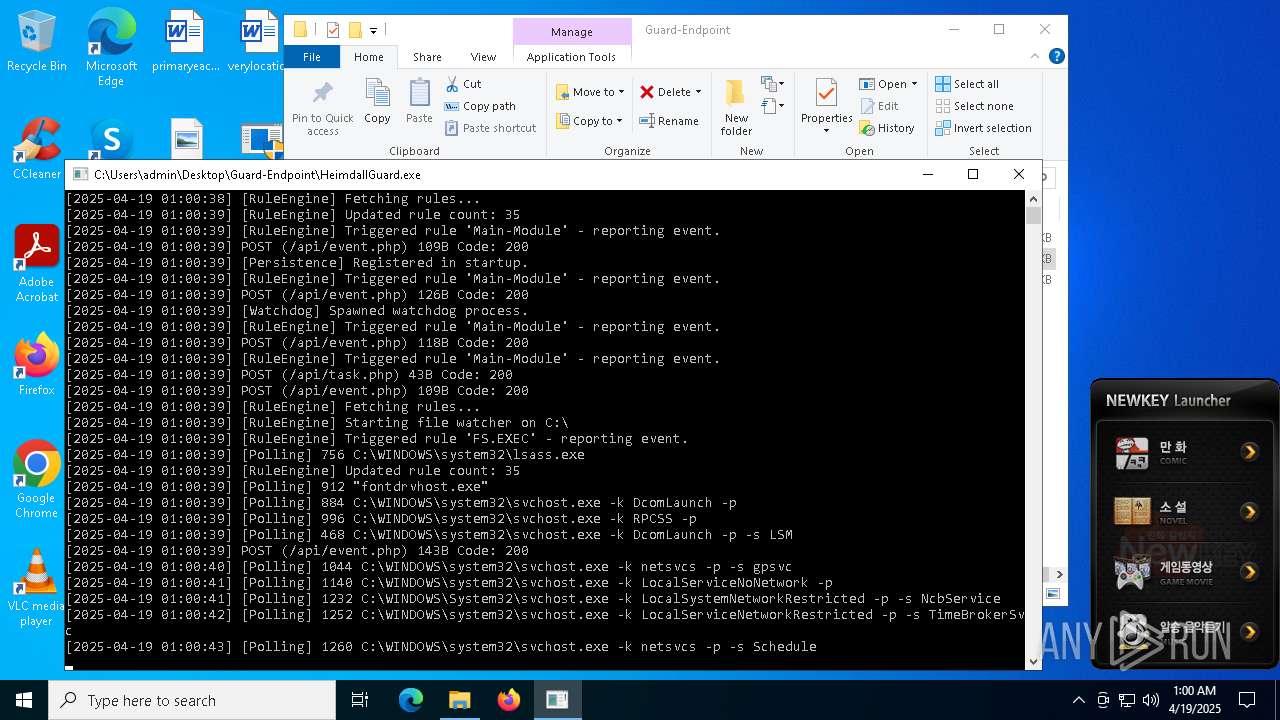Open the primaryeac Word document icon
The width and height of the screenshot is (1280, 720).
pyautogui.click(x=185, y=41)
